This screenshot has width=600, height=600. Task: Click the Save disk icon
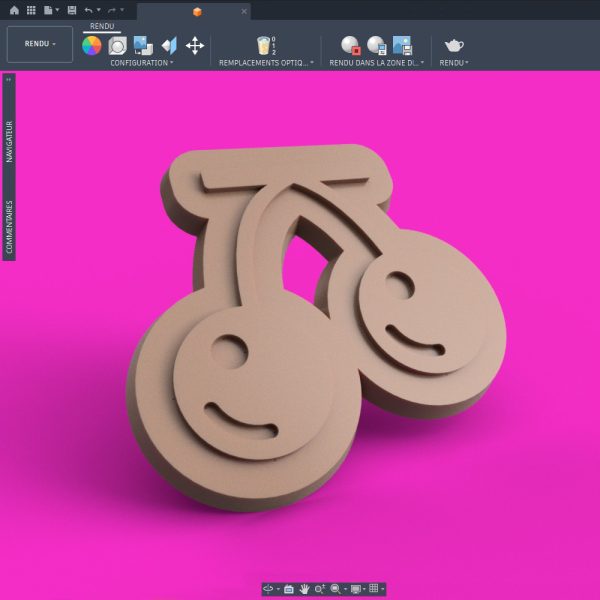pyautogui.click(x=72, y=10)
